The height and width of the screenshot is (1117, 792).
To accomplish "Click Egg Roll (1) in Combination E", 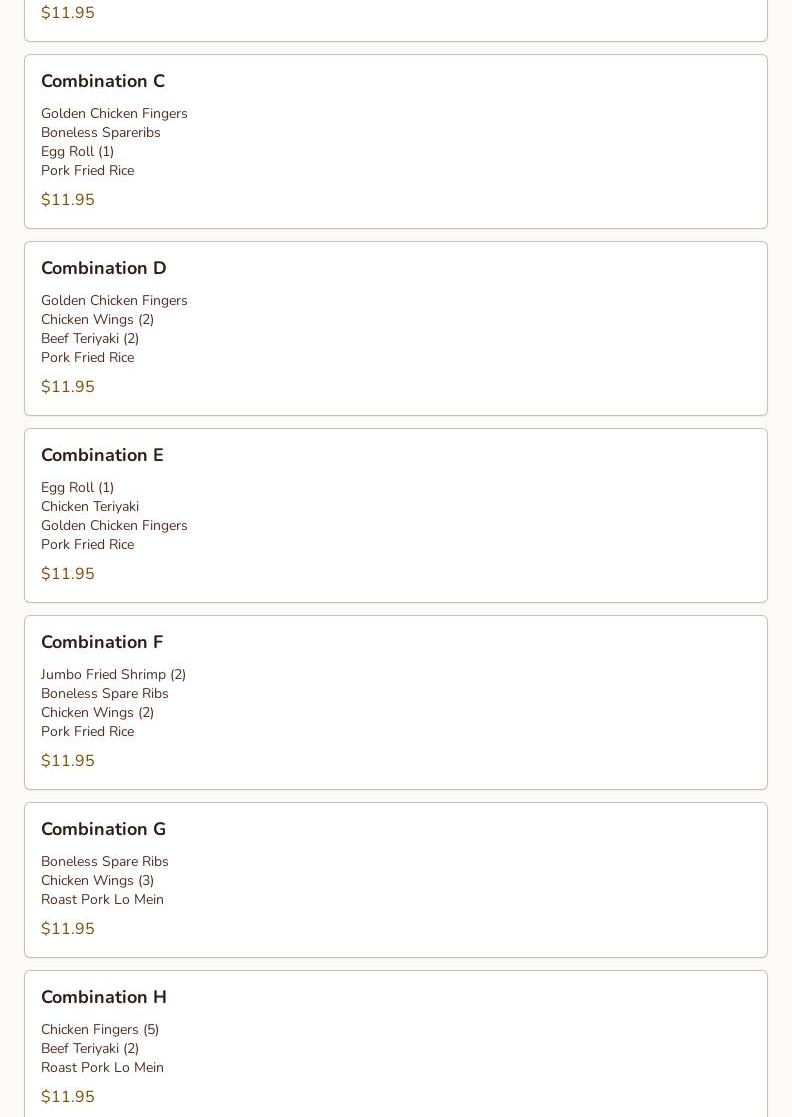I will click(78, 487).
